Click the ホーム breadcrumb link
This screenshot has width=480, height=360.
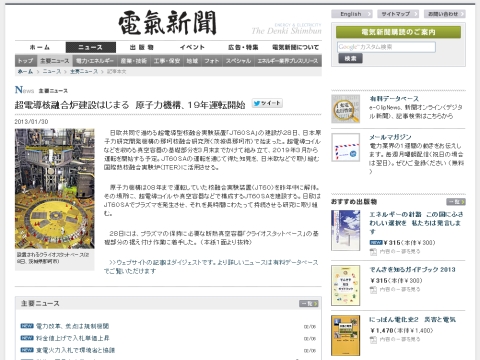[25, 72]
